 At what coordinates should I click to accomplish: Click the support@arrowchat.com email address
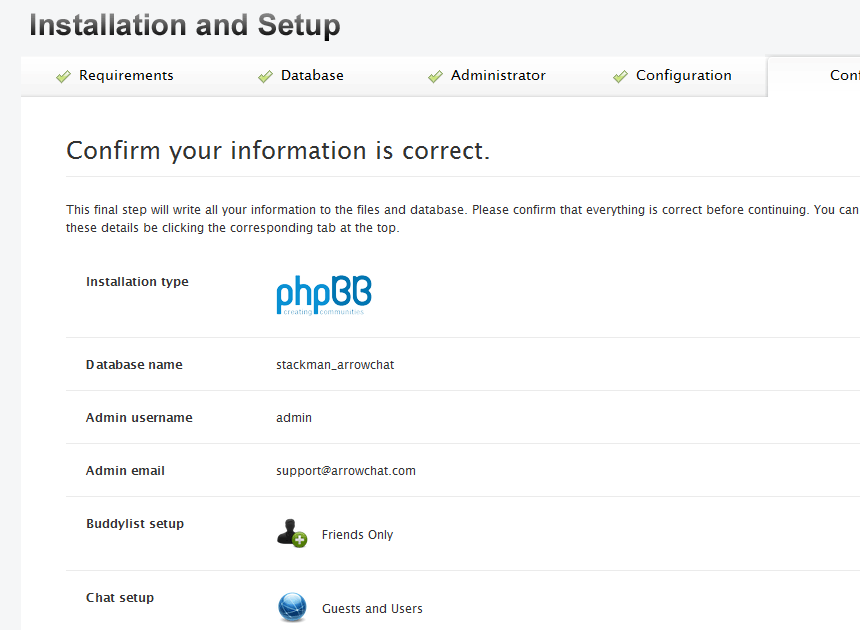coord(346,471)
